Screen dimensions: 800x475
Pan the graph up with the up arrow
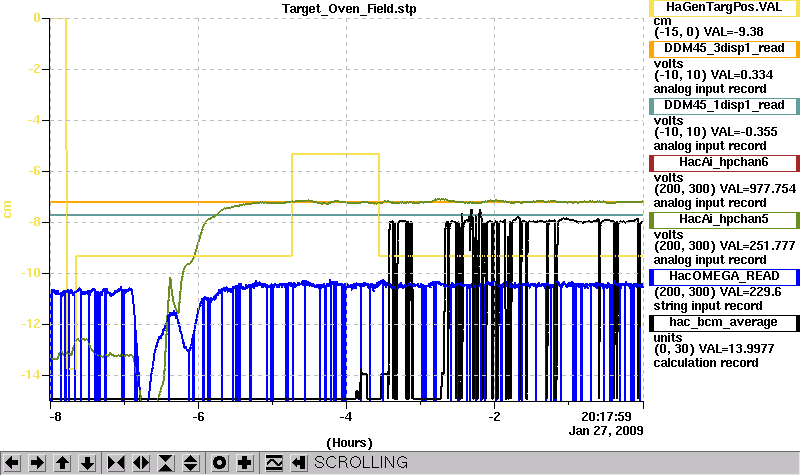[x=62, y=463]
